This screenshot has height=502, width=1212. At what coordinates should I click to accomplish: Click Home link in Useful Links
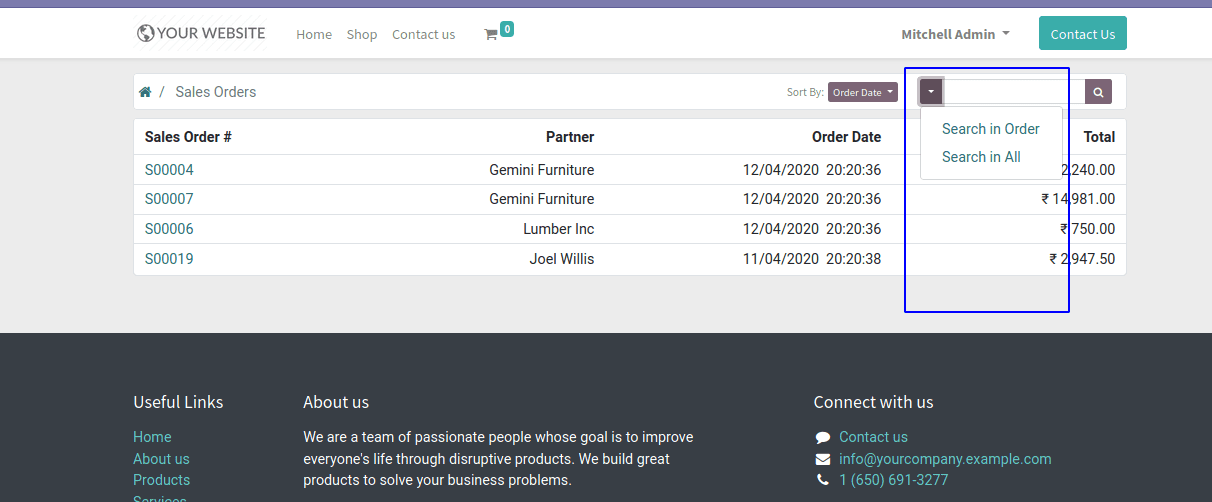click(152, 437)
